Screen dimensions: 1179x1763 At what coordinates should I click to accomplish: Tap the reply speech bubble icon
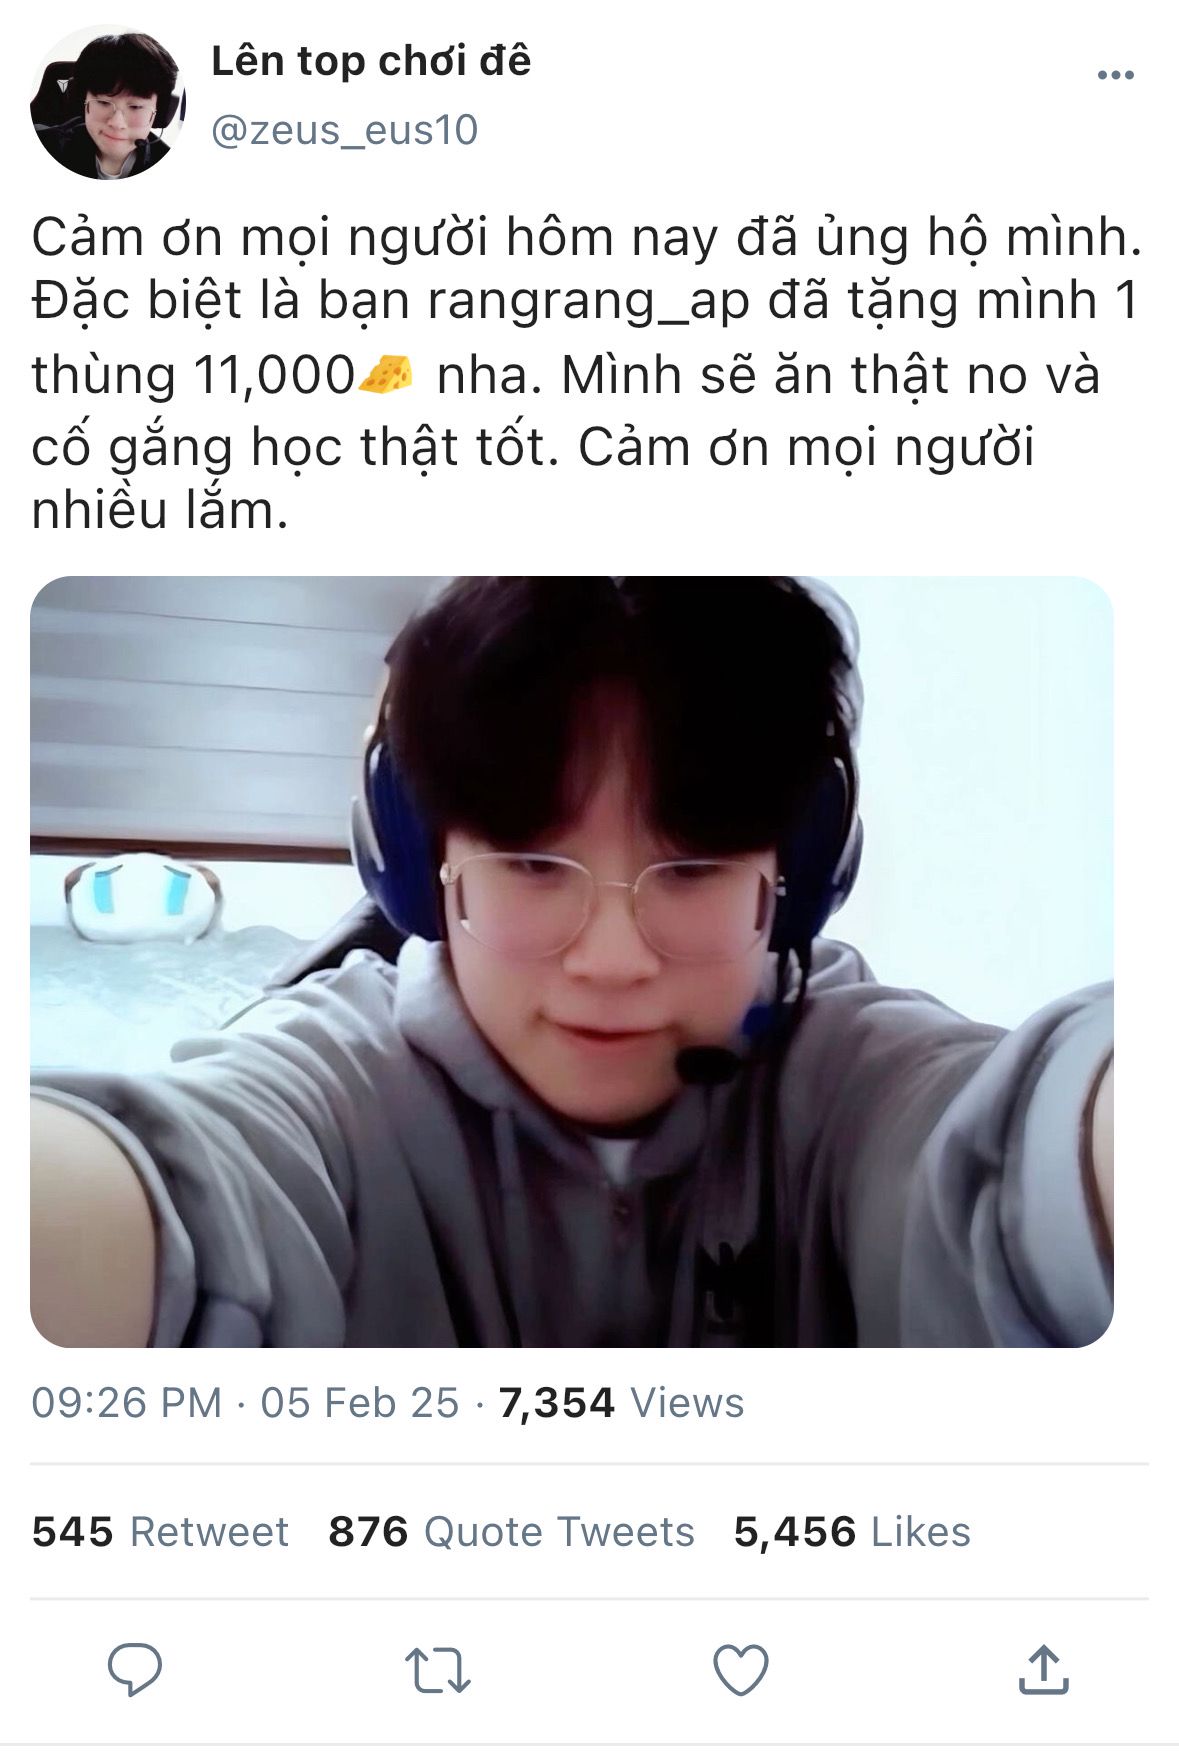click(135, 1670)
